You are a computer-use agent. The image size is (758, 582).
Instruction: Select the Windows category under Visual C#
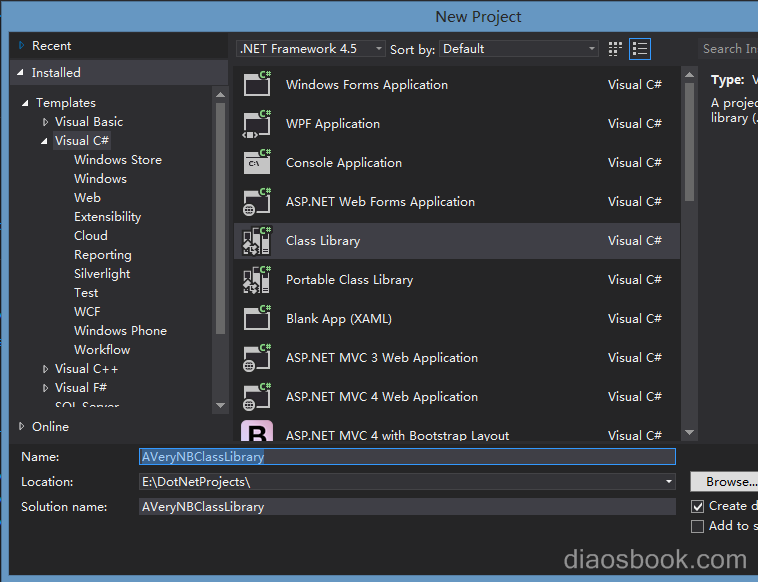pyautogui.click(x=100, y=178)
